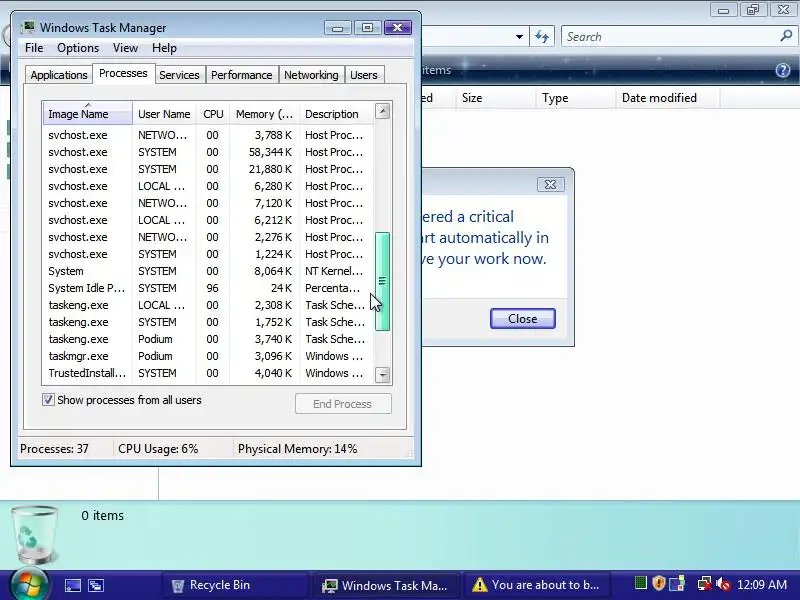
Task: Toggle Show processes from all users checkbox
Action: point(48,399)
